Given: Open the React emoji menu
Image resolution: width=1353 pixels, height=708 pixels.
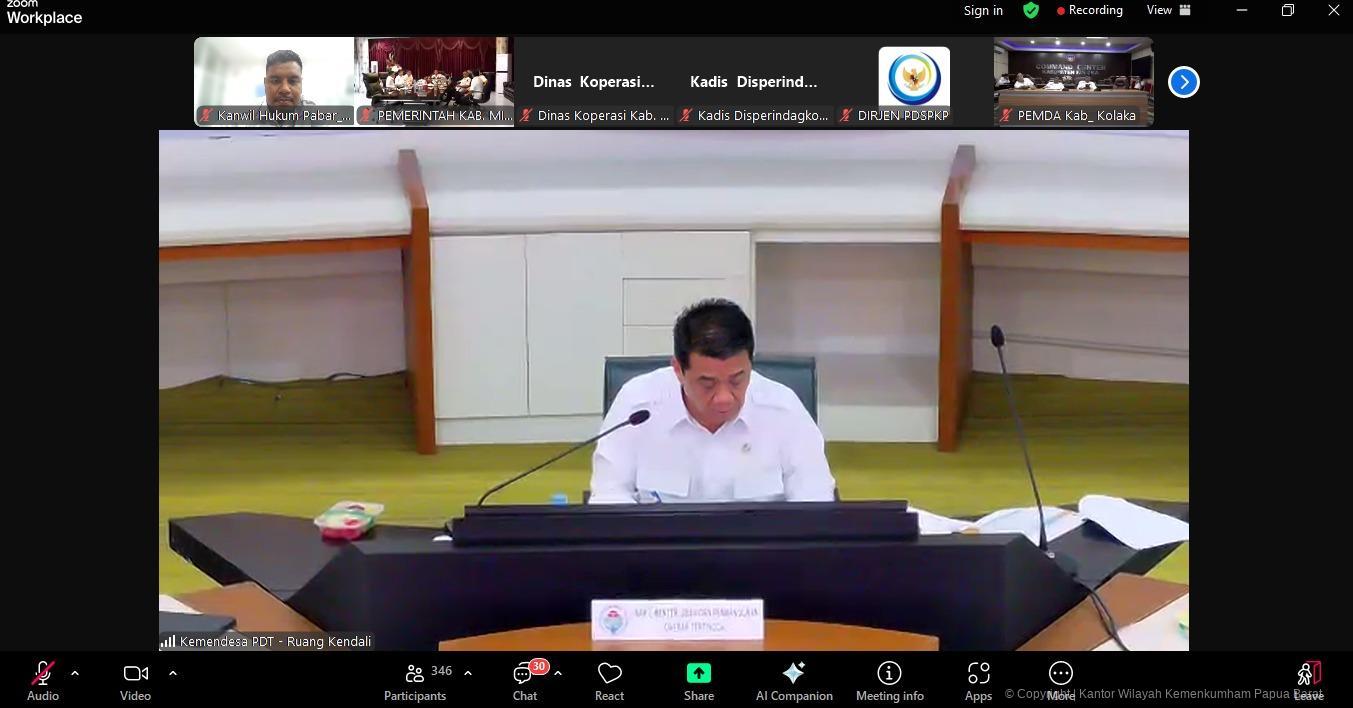Looking at the screenshot, I should click(x=609, y=680).
